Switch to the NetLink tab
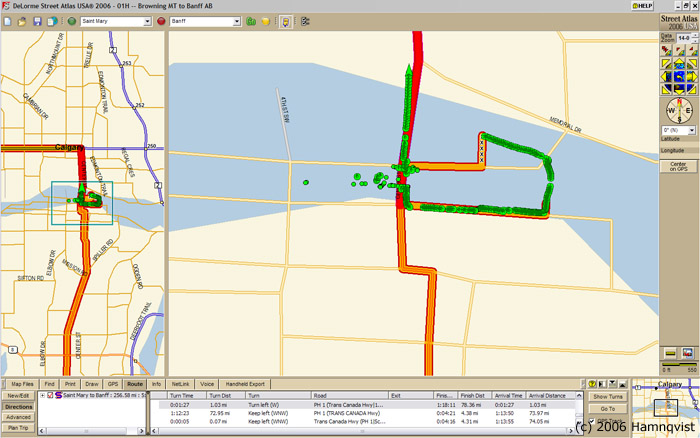 click(180, 384)
